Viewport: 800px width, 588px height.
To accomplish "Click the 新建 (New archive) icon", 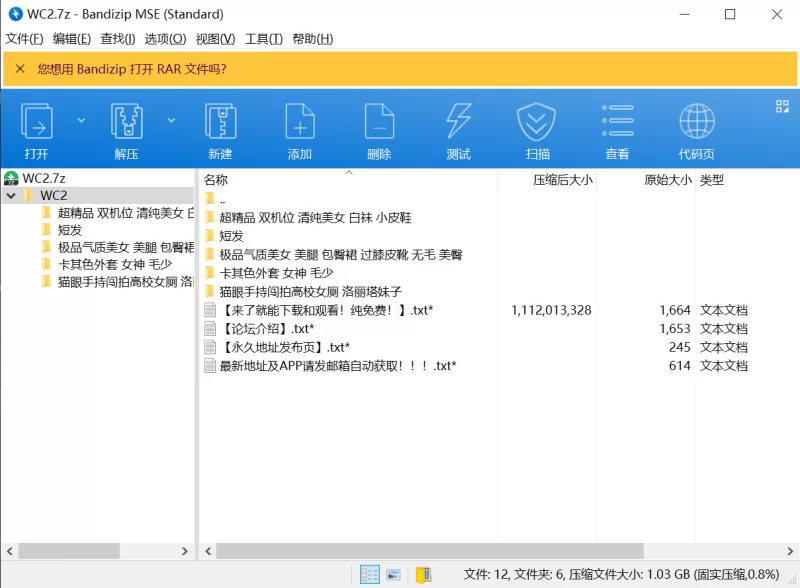I will (220, 121).
